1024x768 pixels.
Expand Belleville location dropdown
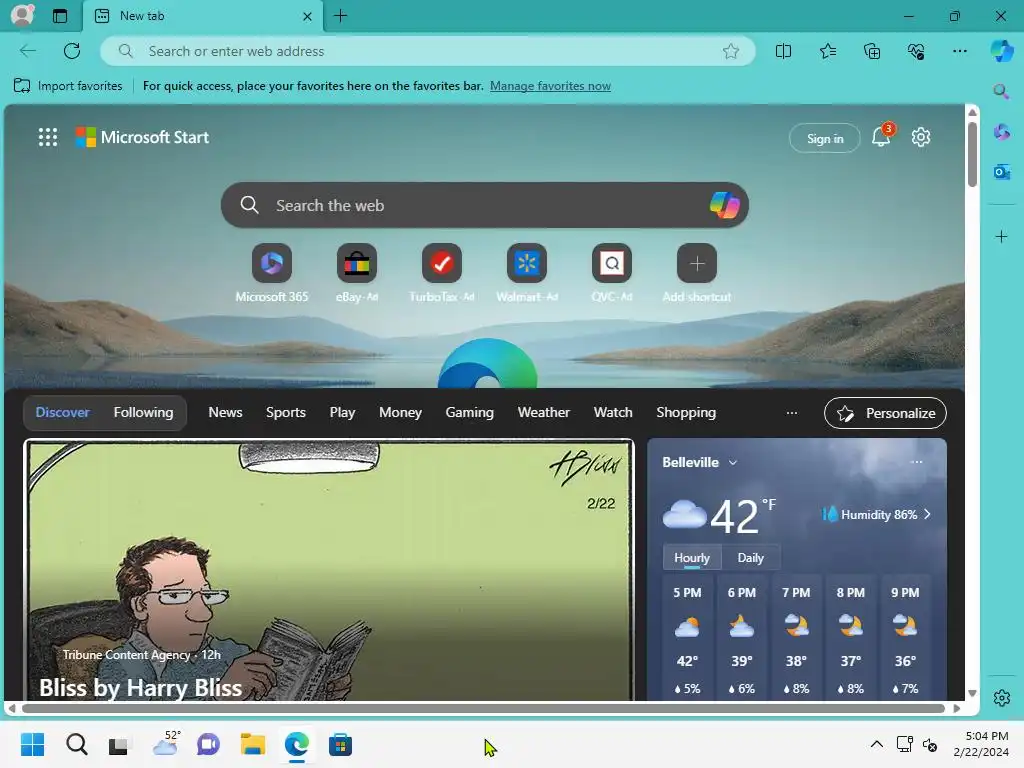click(733, 462)
